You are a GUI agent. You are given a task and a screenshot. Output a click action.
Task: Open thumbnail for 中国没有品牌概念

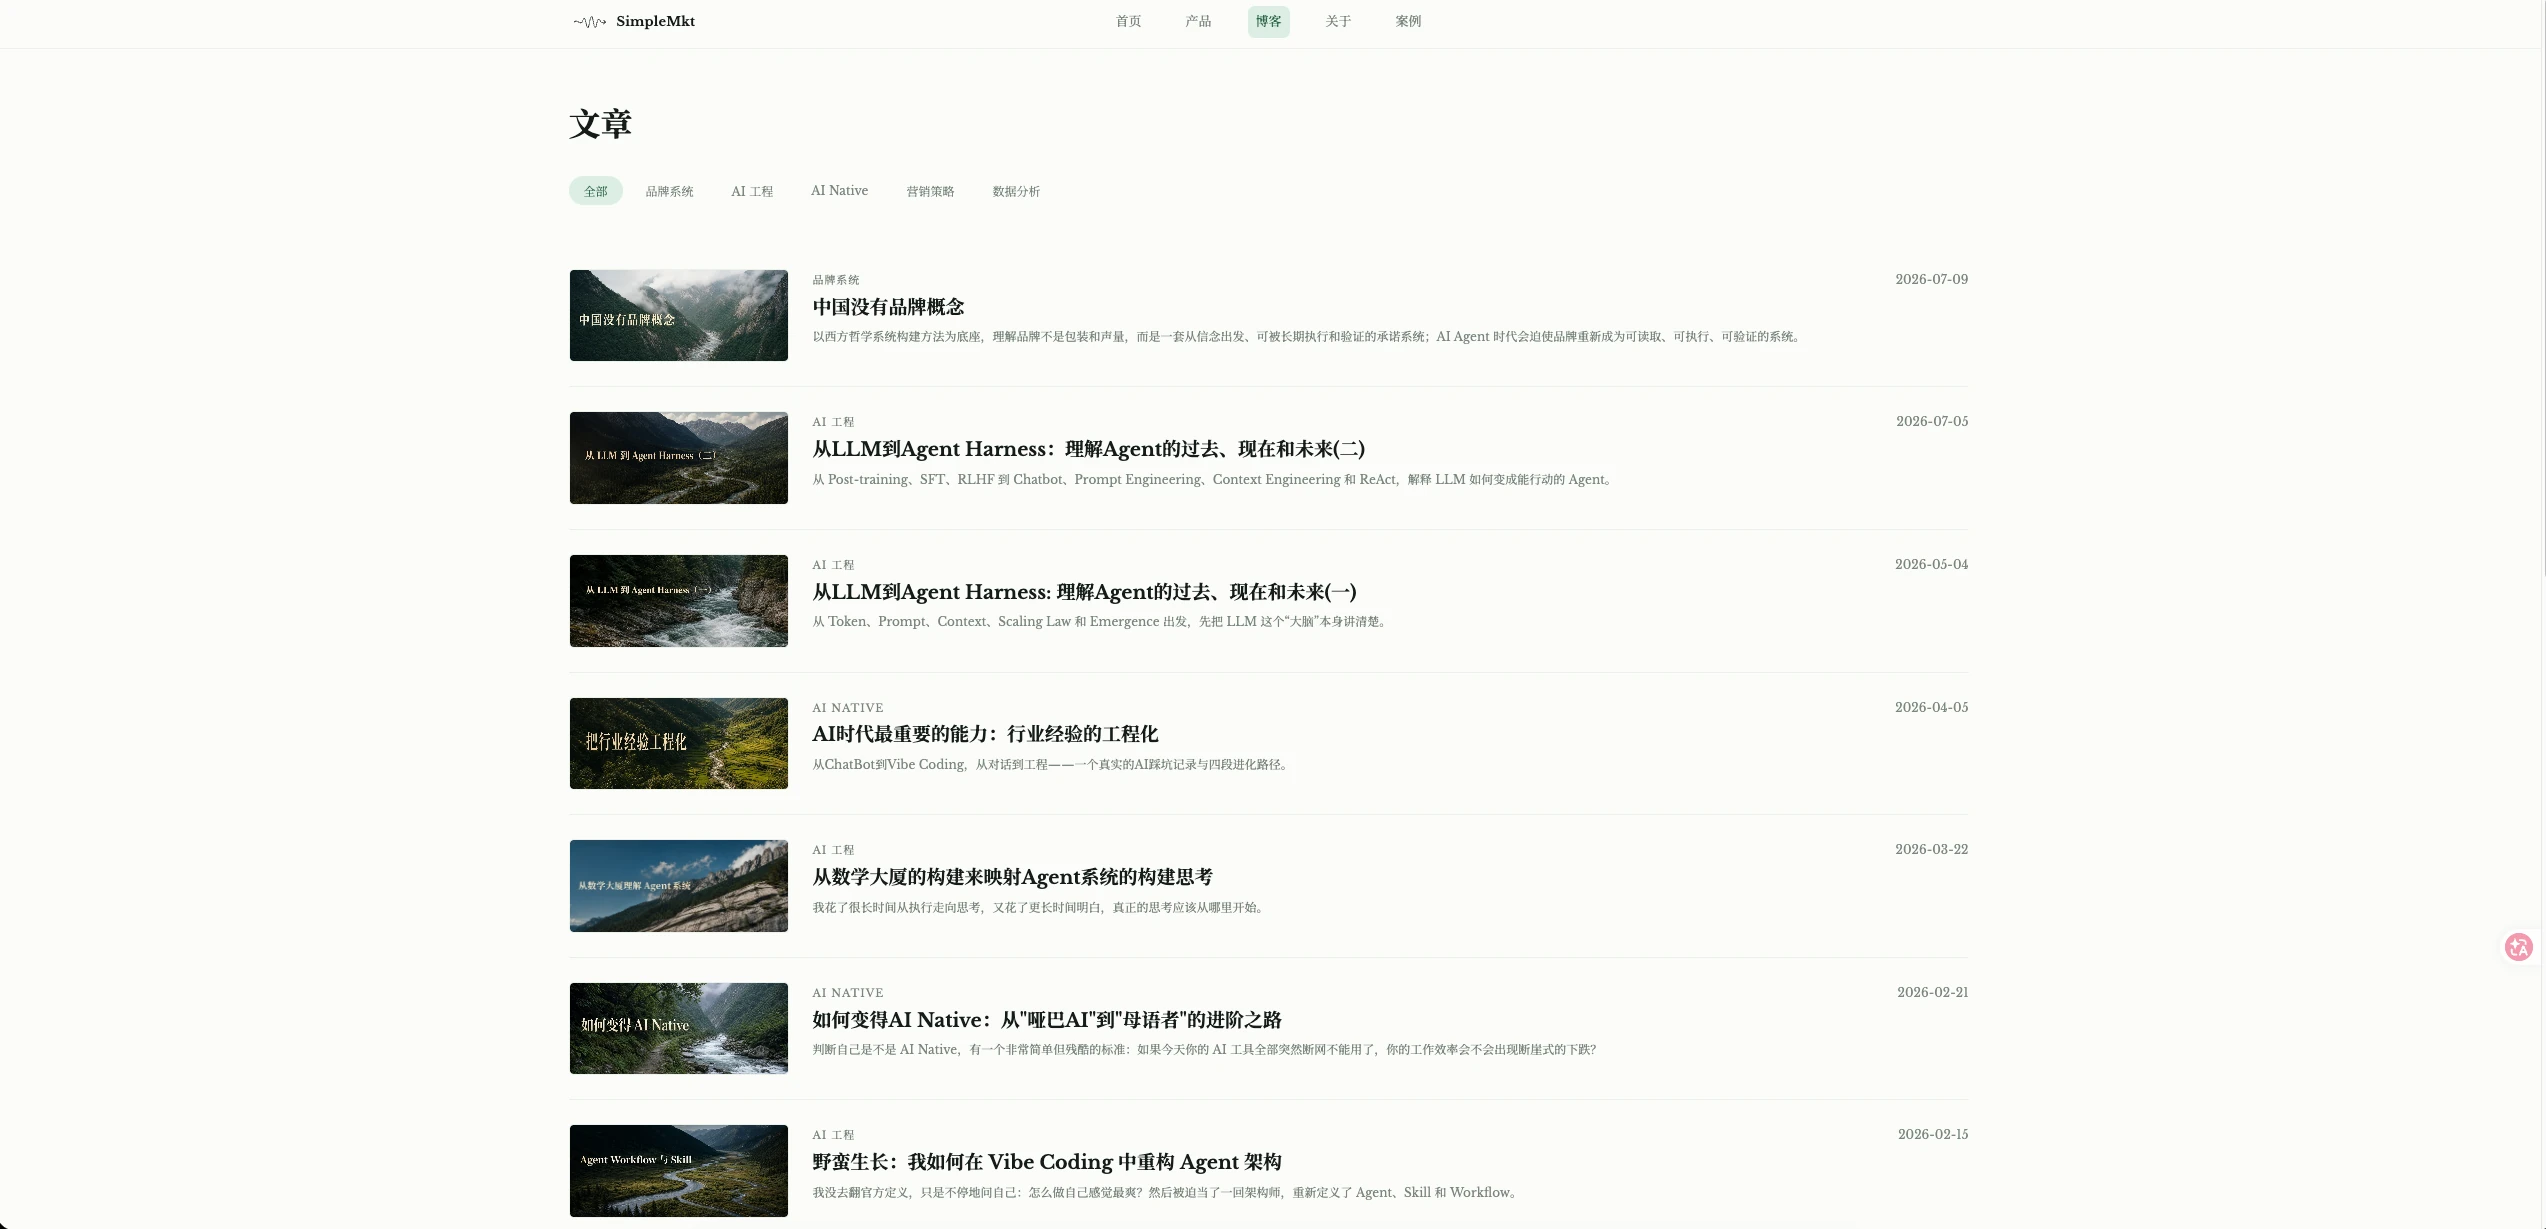click(x=679, y=315)
